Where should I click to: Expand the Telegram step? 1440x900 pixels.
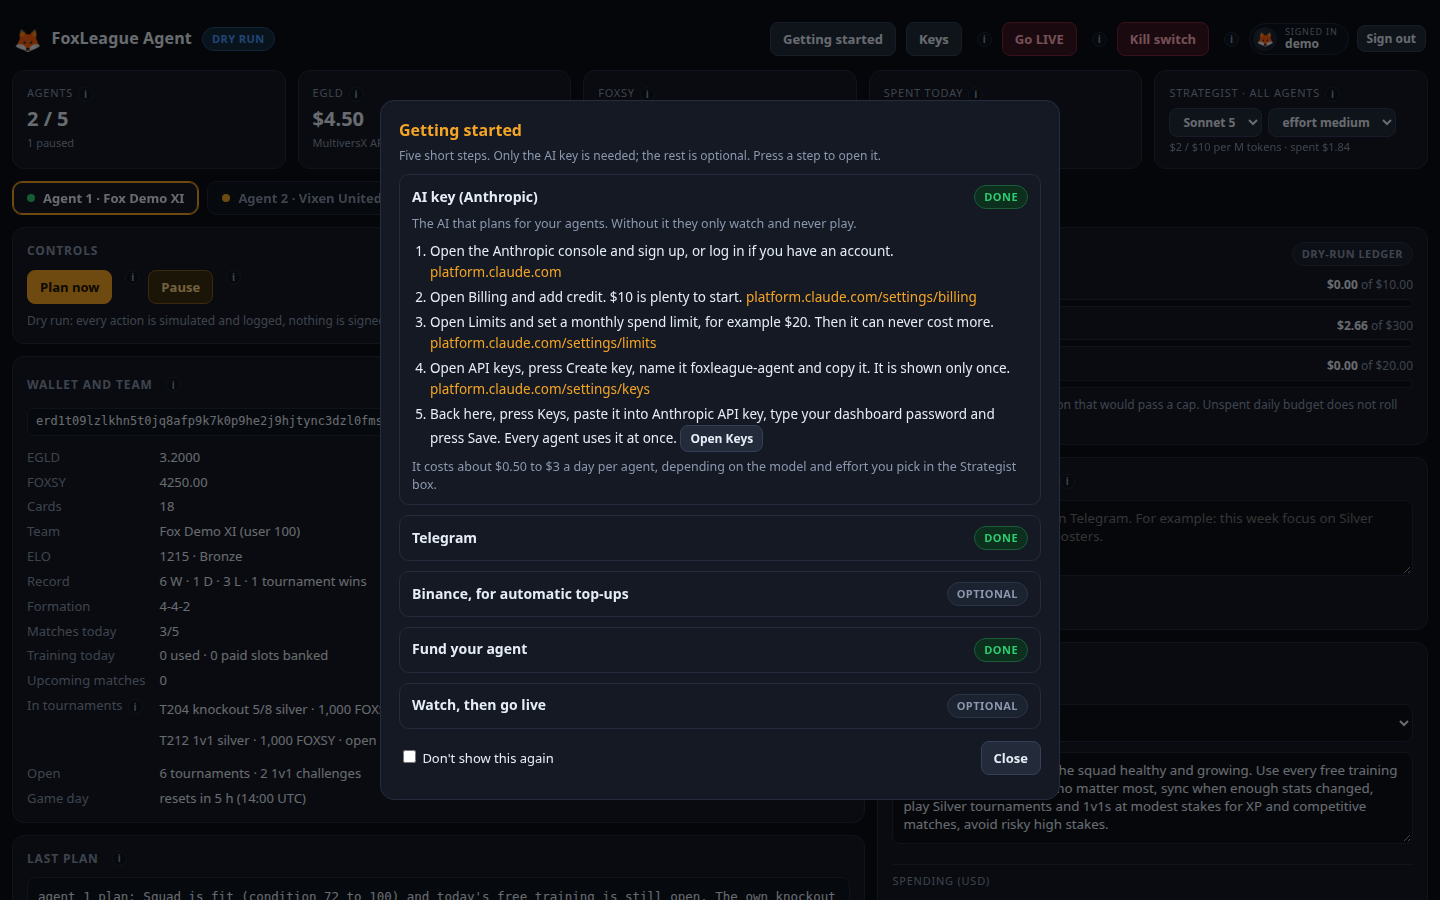point(720,538)
